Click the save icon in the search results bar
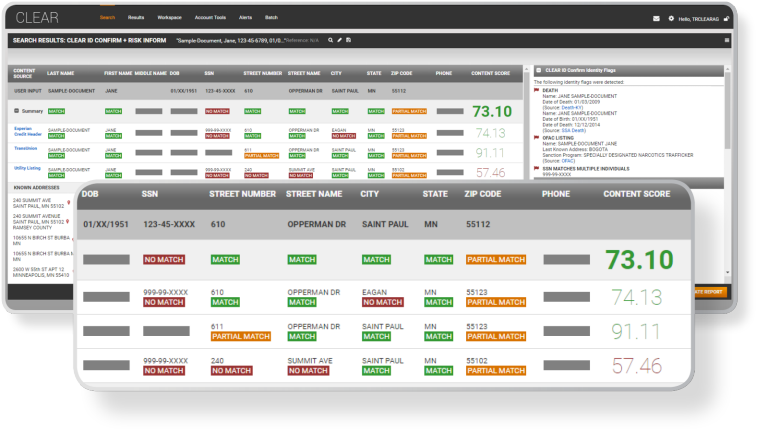 pyautogui.click(x=350, y=40)
